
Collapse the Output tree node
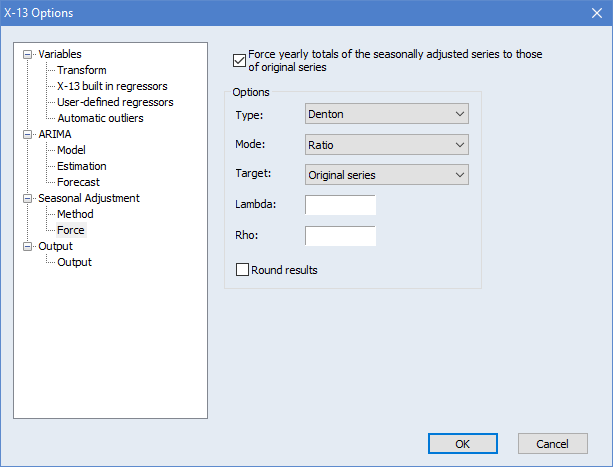[27, 246]
